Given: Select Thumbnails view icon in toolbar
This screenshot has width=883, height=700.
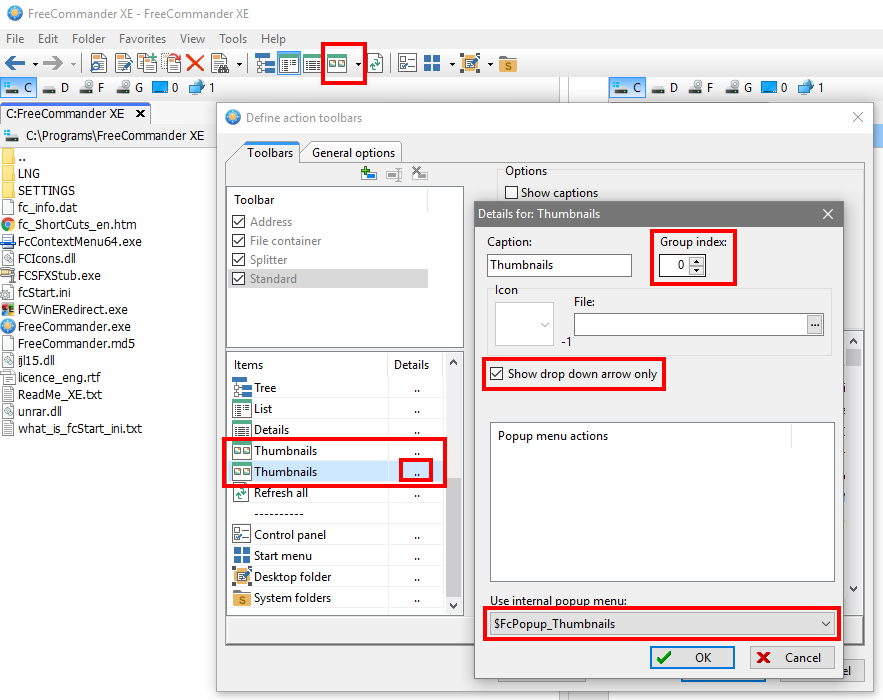Looking at the screenshot, I should coord(337,63).
